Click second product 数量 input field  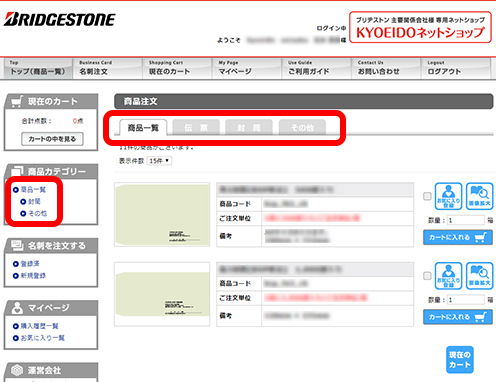tap(466, 300)
